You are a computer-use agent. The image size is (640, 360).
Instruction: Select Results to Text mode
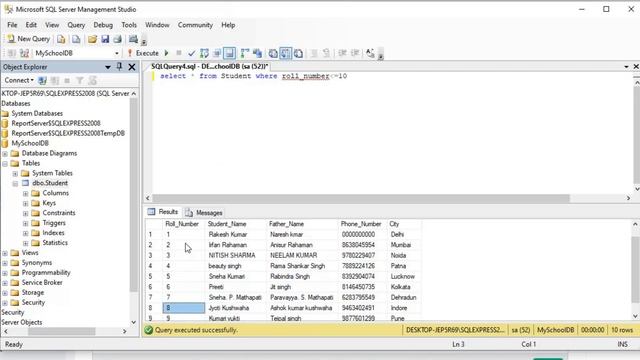coord(273,53)
